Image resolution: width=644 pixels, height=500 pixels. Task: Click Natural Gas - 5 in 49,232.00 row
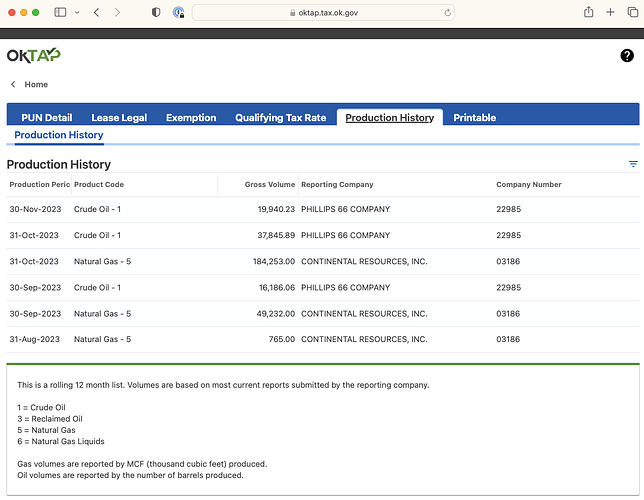pyautogui.click(x=102, y=313)
